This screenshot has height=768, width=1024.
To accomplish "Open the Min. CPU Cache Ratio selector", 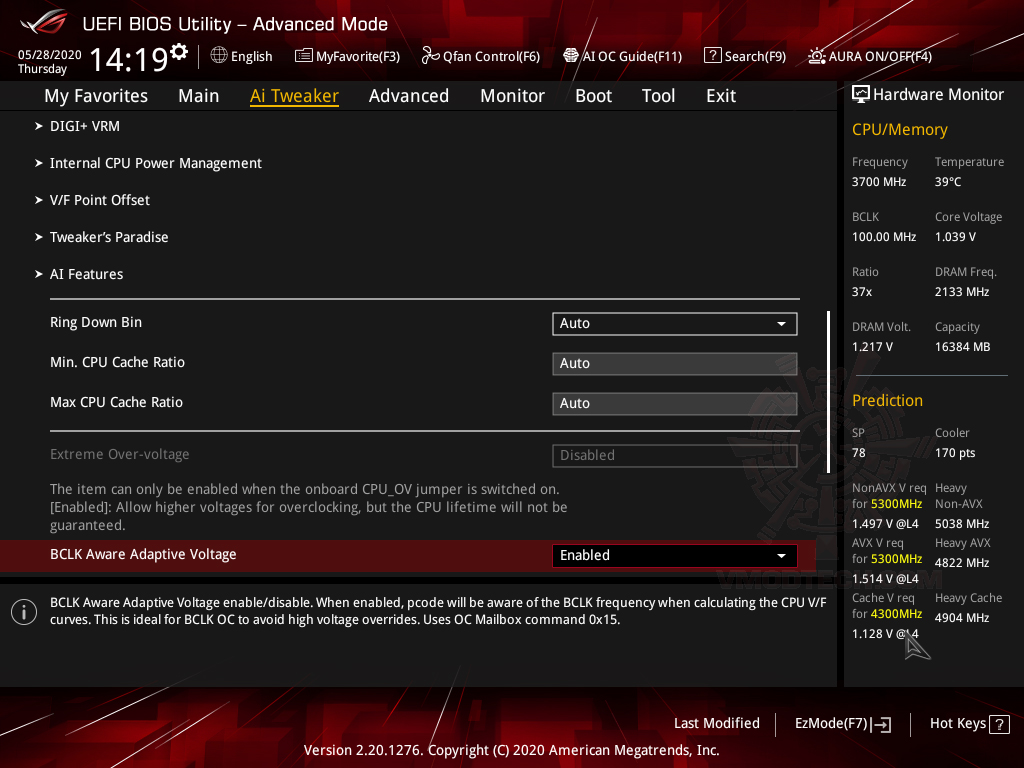I will 674,363.
